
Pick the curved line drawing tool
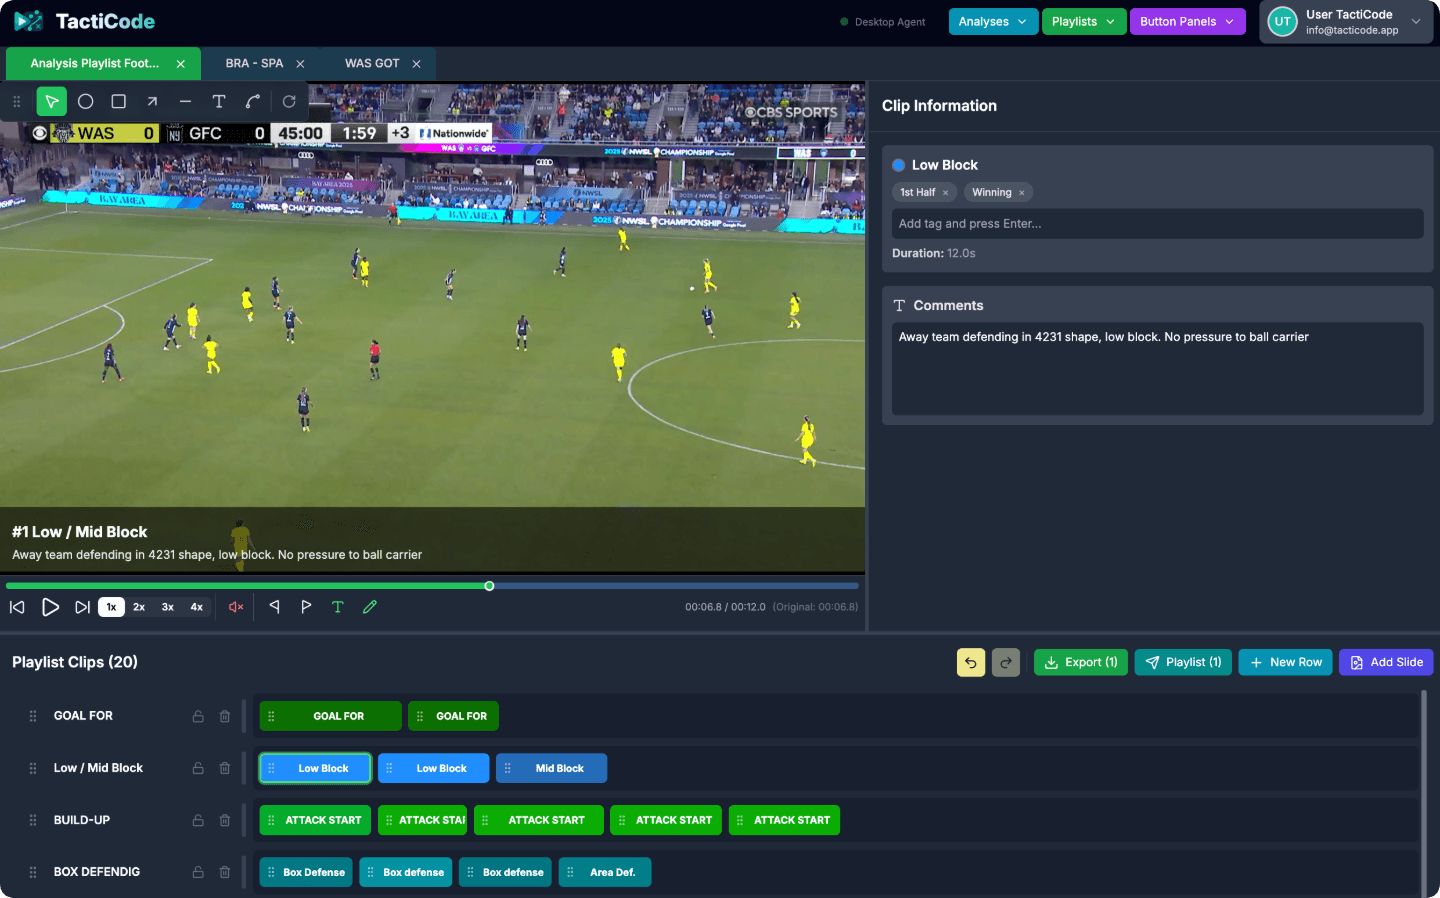251,101
